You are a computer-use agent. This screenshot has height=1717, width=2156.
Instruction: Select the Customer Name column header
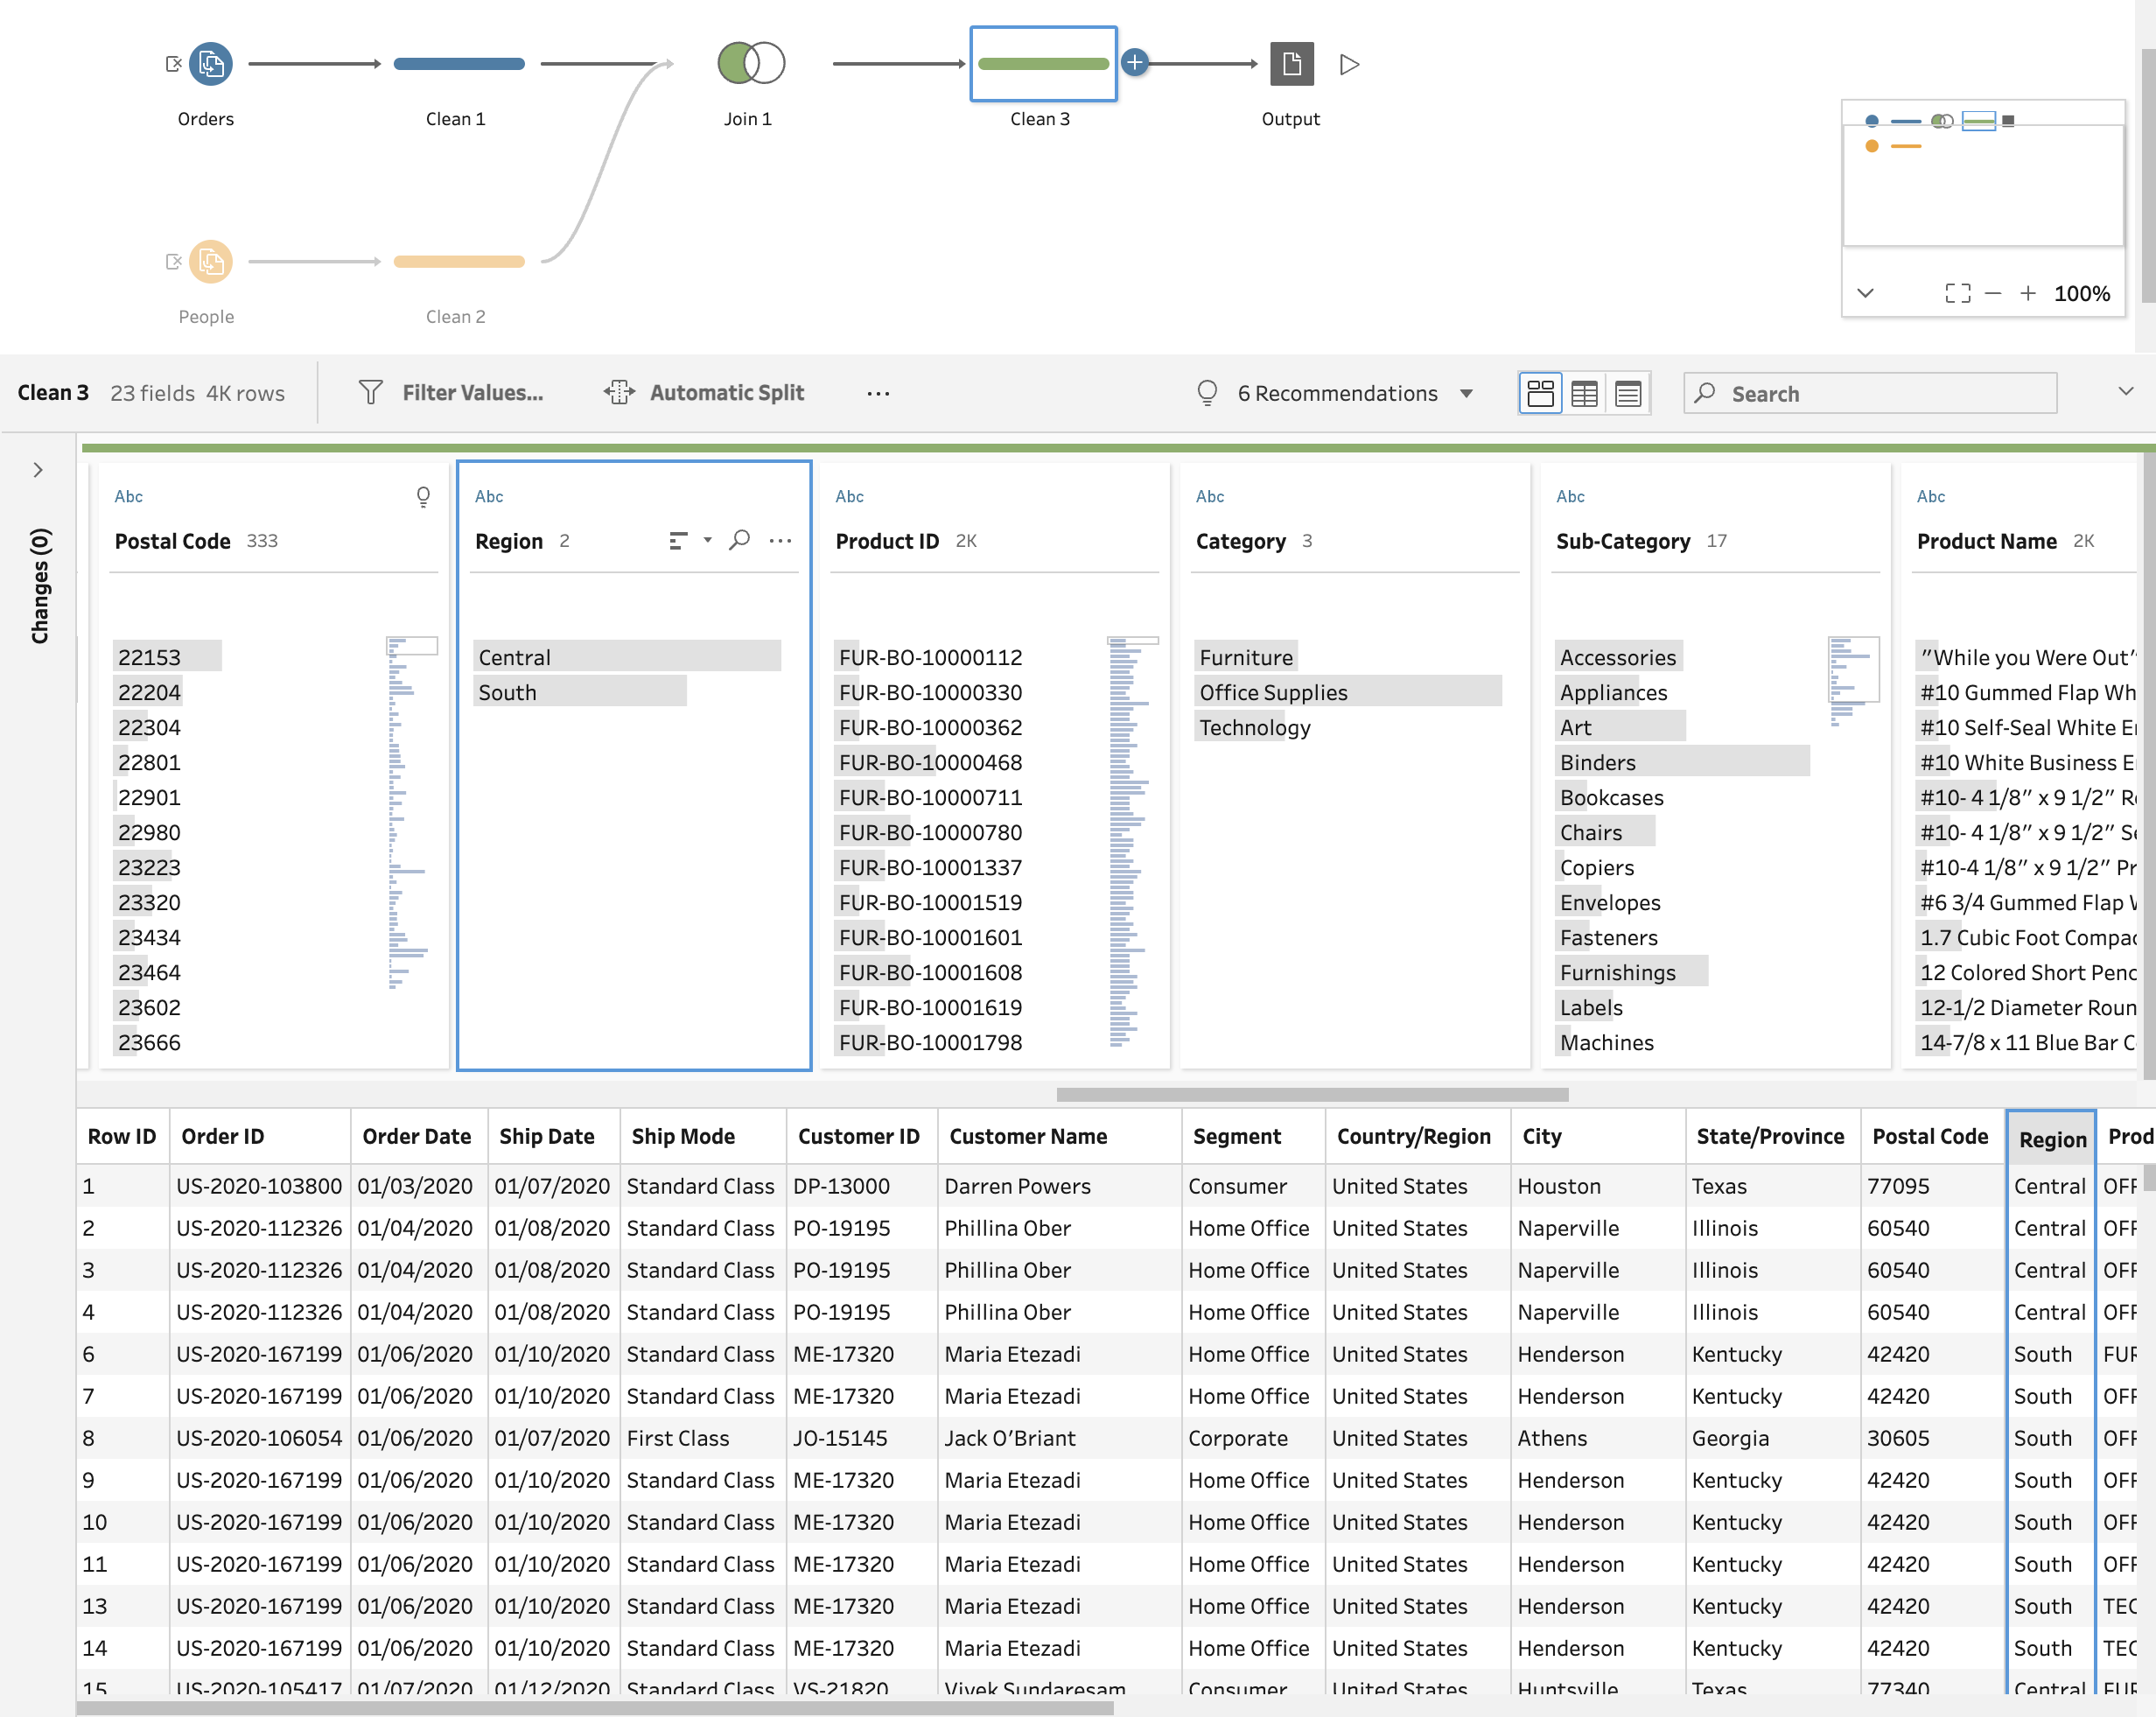coord(1060,1136)
